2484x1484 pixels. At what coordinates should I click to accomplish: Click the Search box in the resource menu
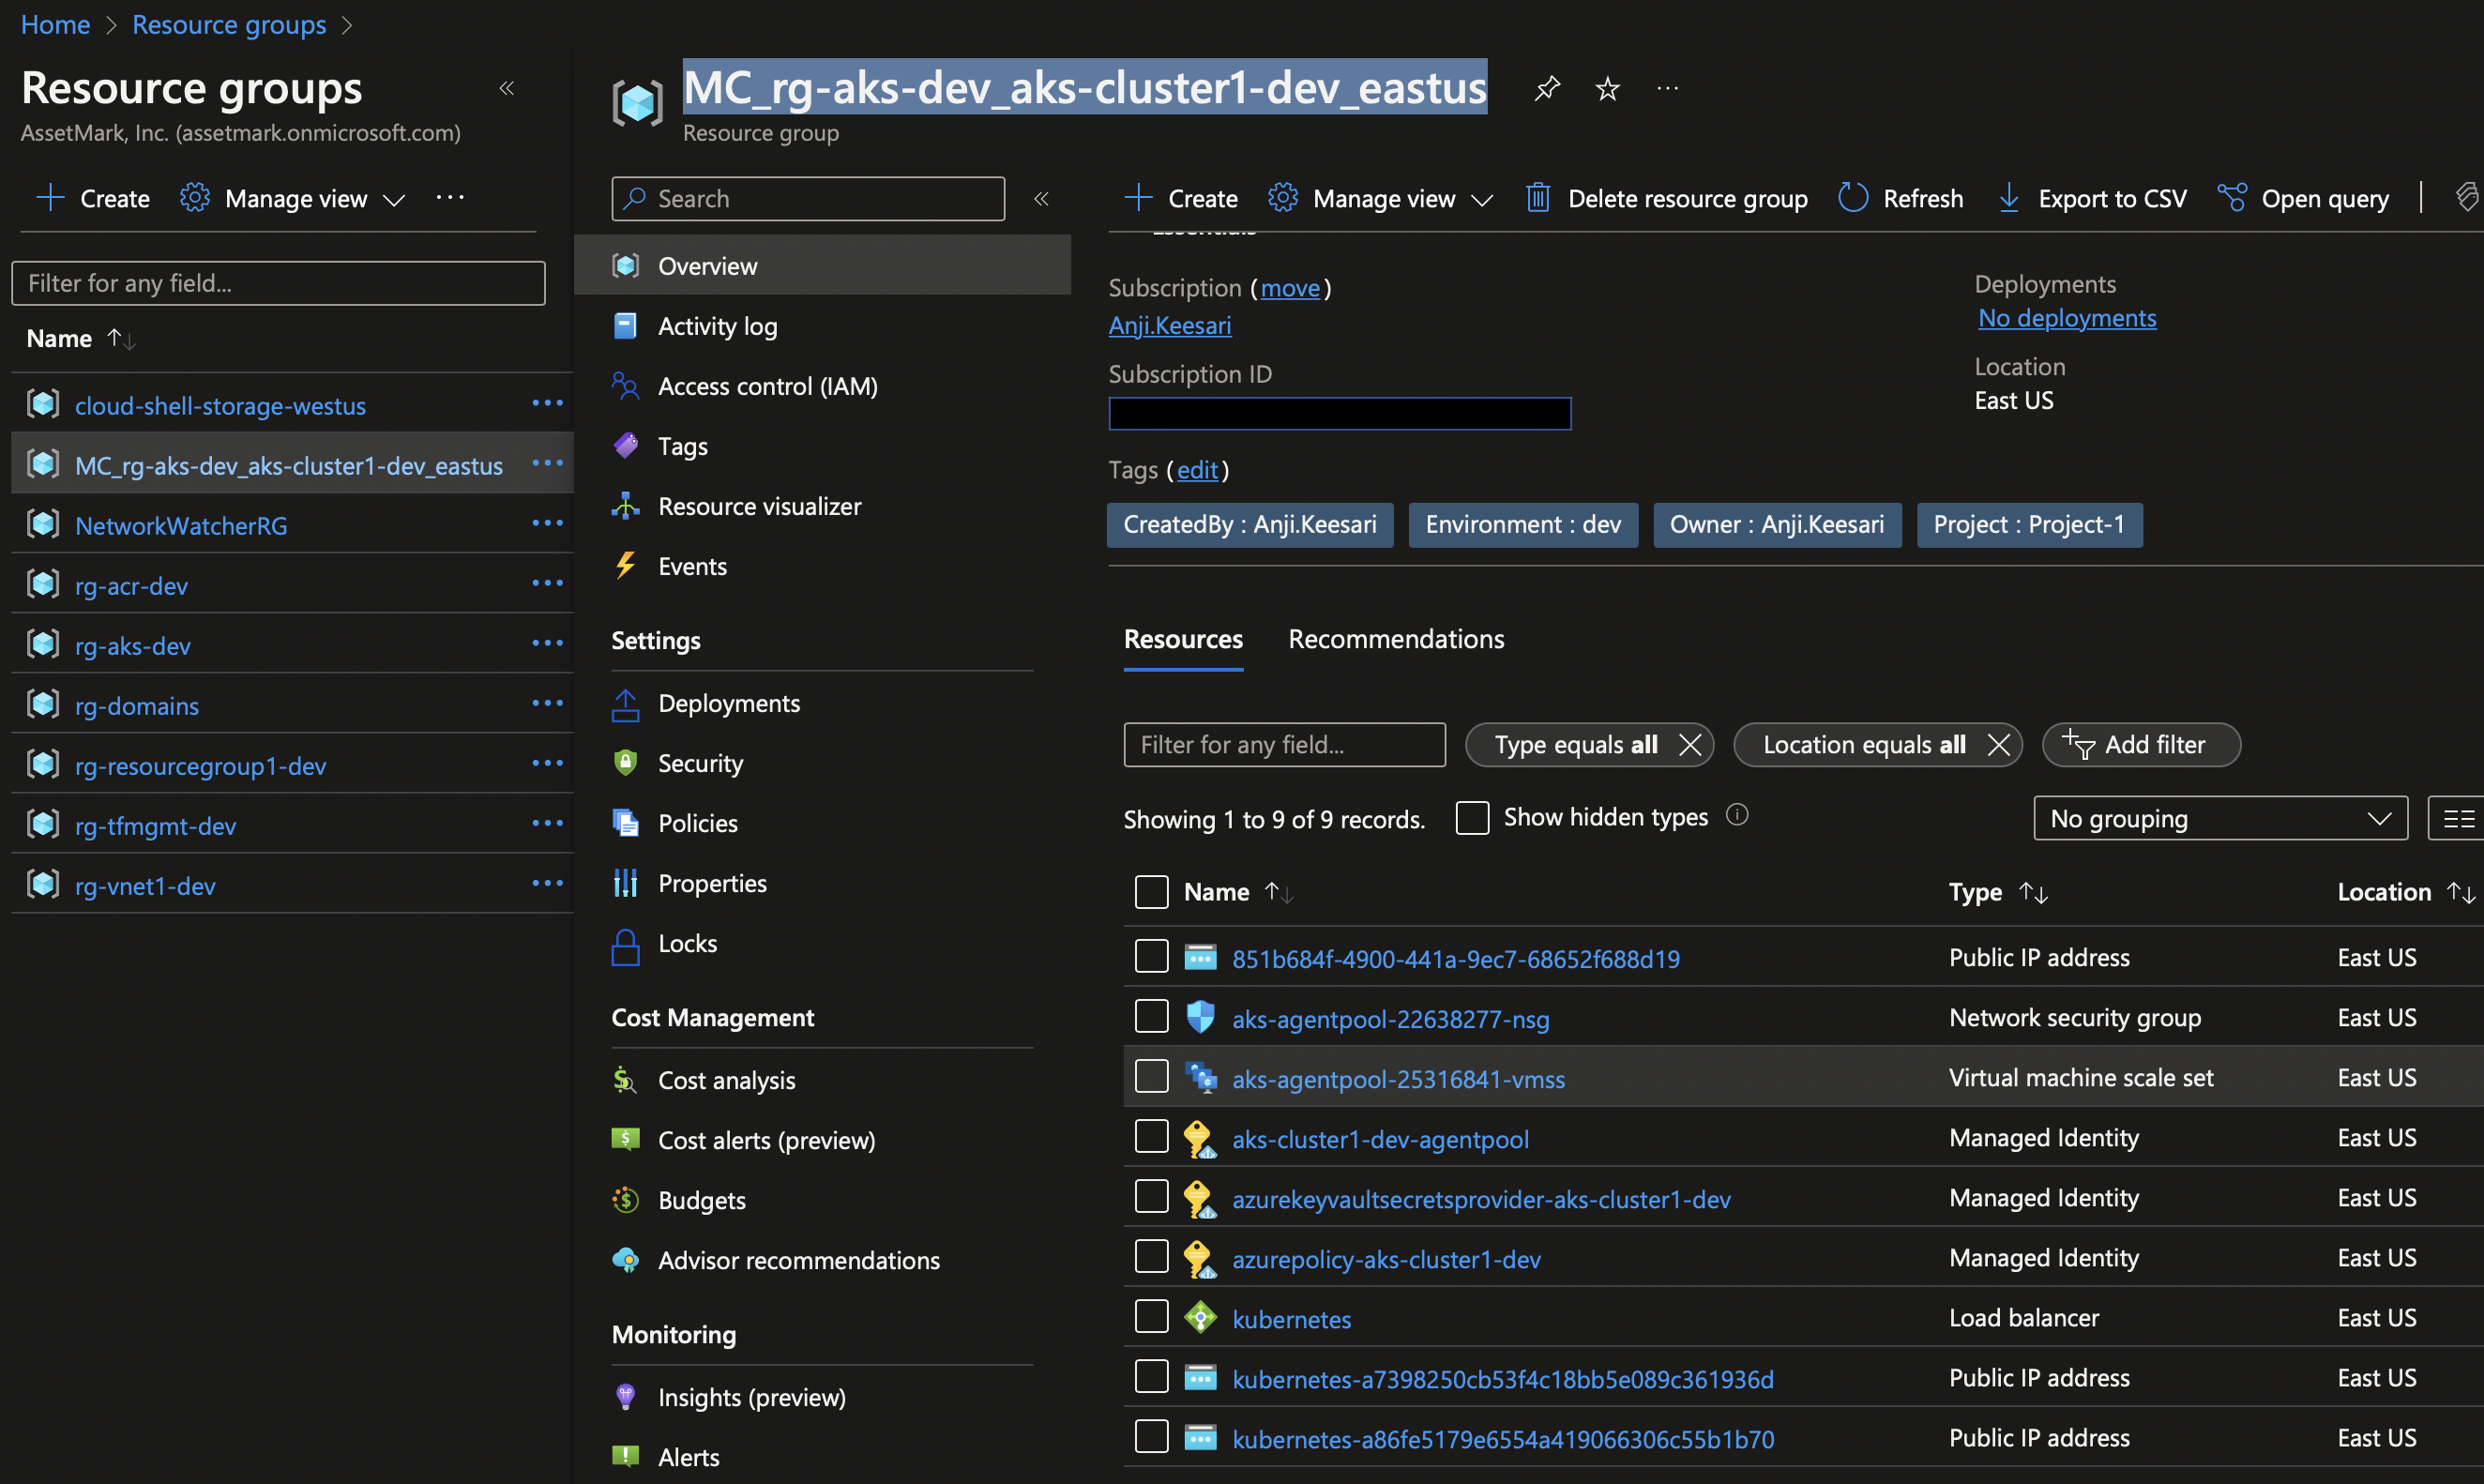(808, 198)
